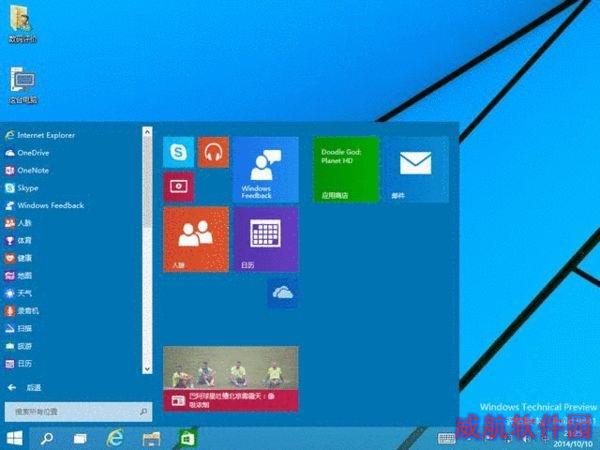Open the 体育 (Sports) app entry
Viewport: 600px width, 450px height.
18,240
